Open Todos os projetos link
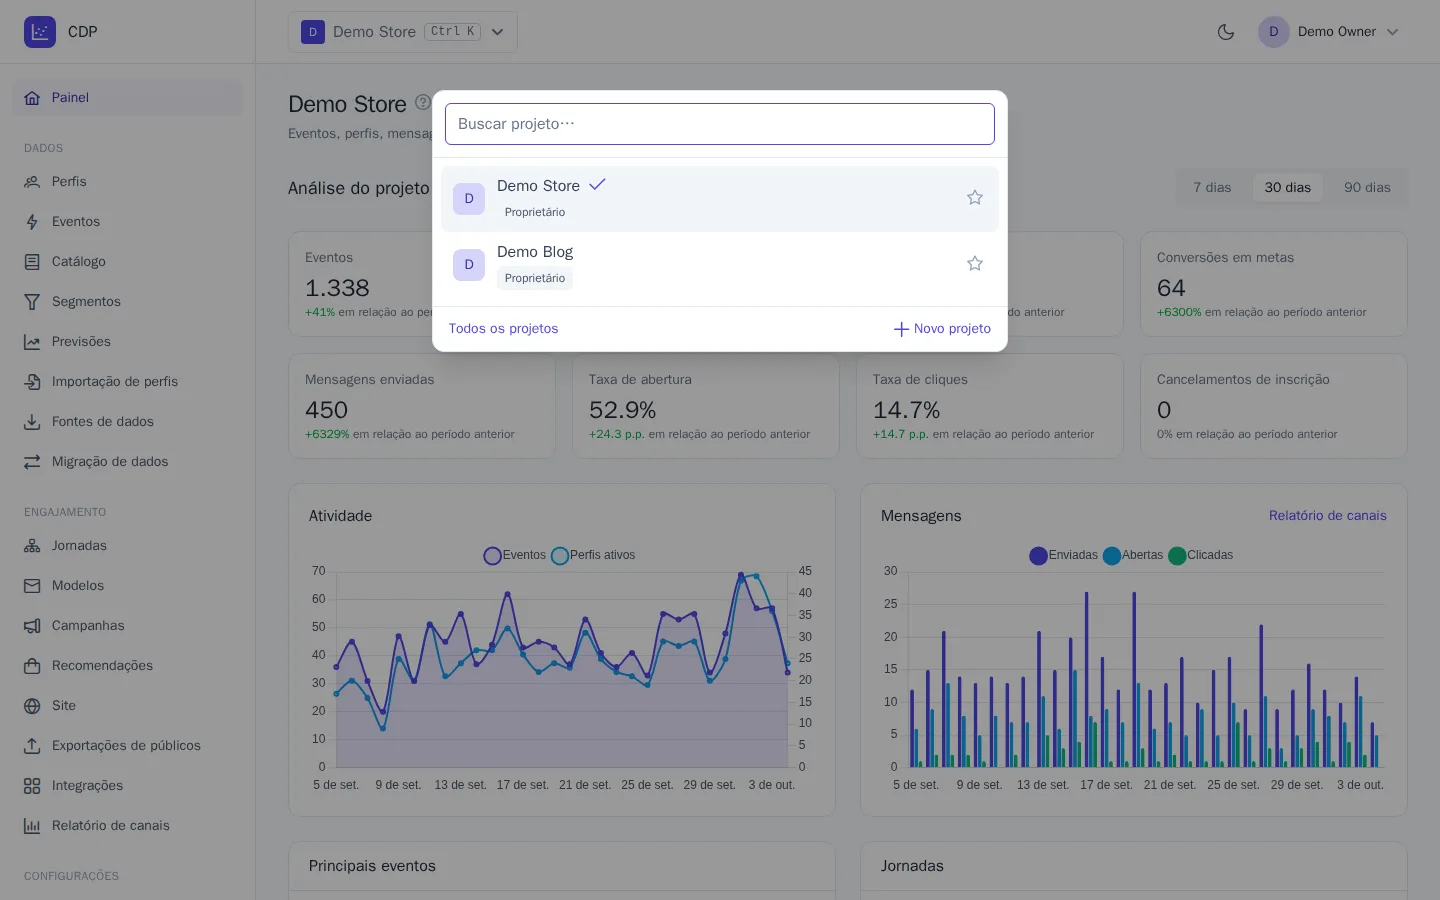The image size is (1440, 900). tap(503, 329)
